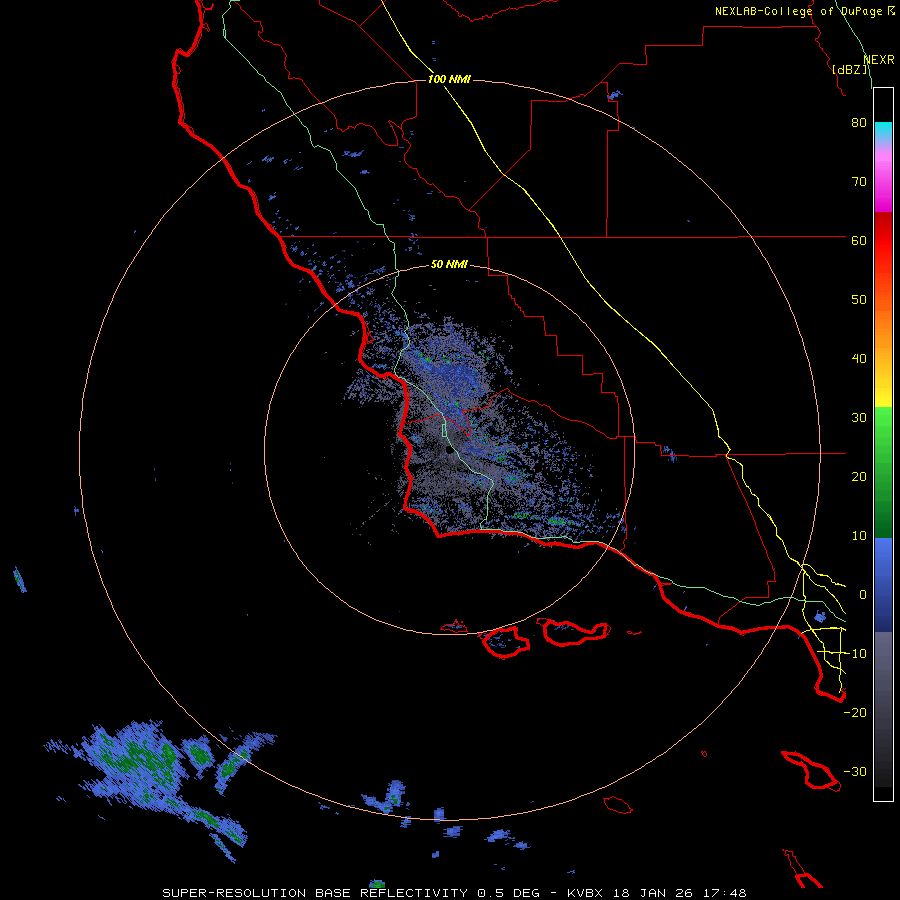Click the 40 dBZ scale label

[x=859, y=359]
